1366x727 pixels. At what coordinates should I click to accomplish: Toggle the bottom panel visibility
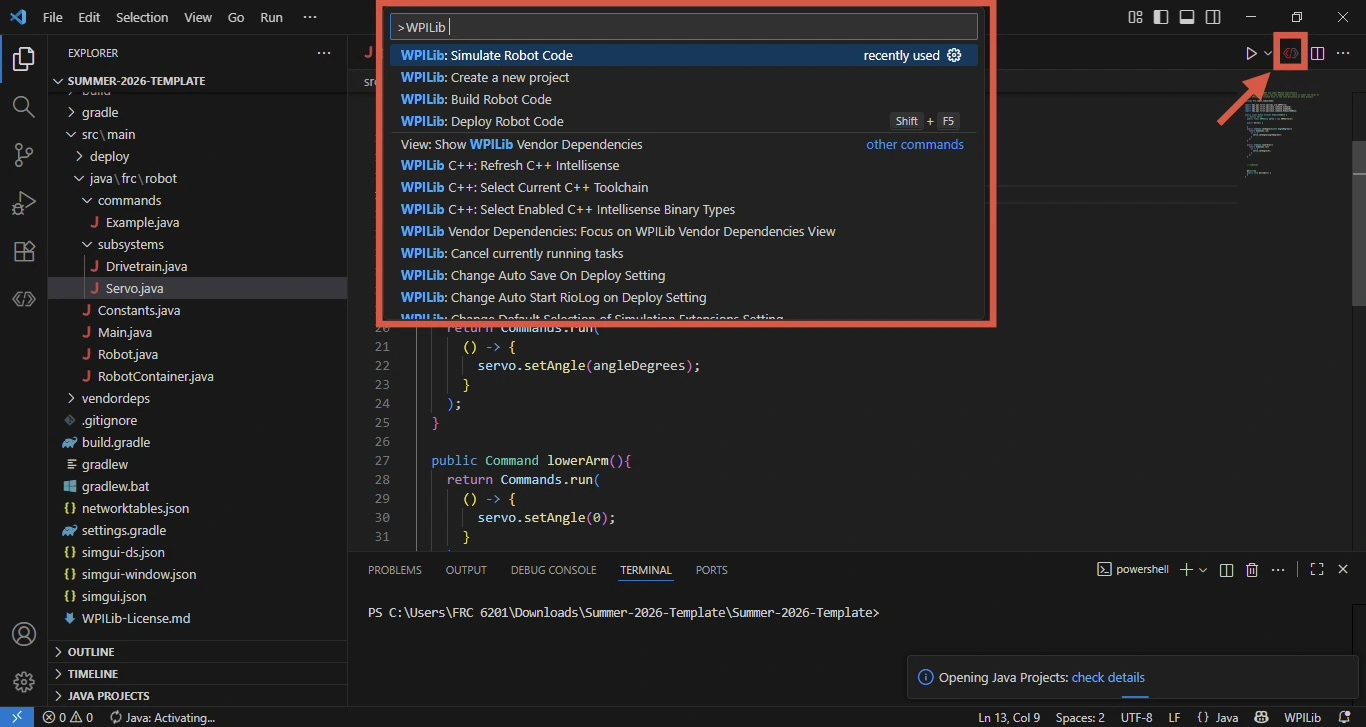coord(1187,17)
